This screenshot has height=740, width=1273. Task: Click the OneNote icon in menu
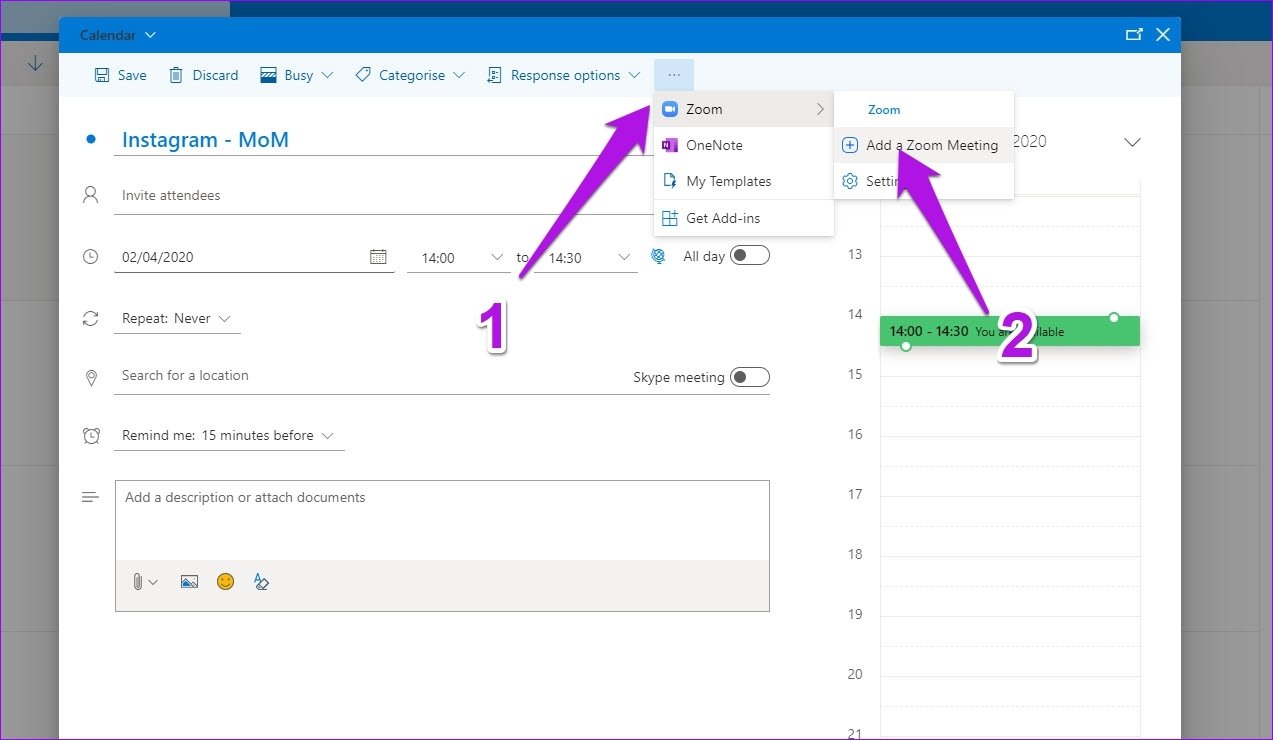(670, 145)
